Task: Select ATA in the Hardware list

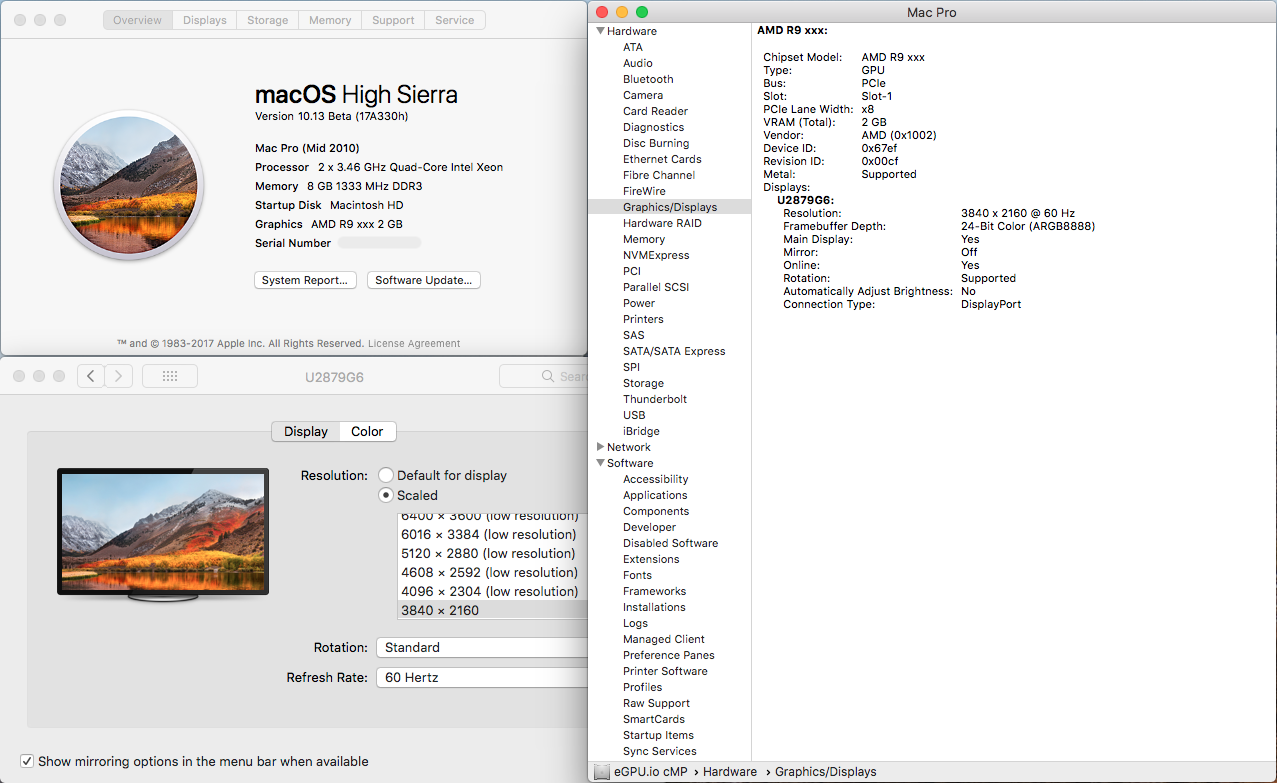Action: click(x=633, y=47)
